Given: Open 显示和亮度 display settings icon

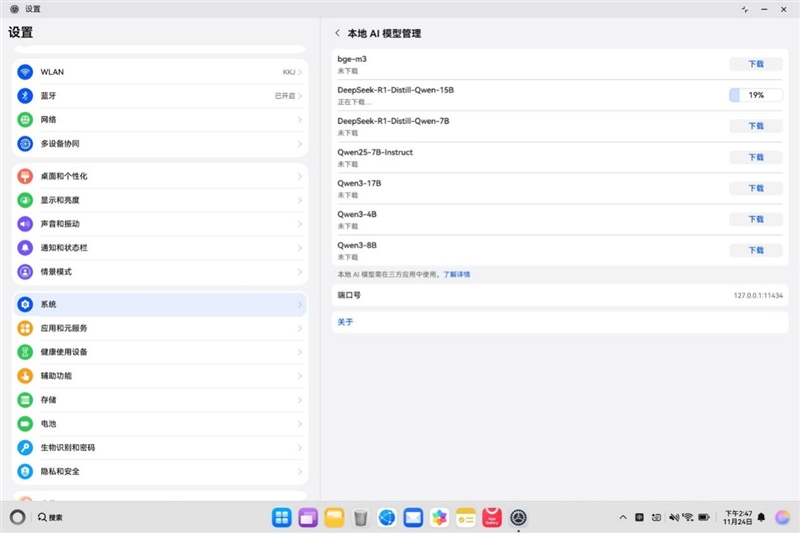Looking at the screenshot, I should 26,200.
